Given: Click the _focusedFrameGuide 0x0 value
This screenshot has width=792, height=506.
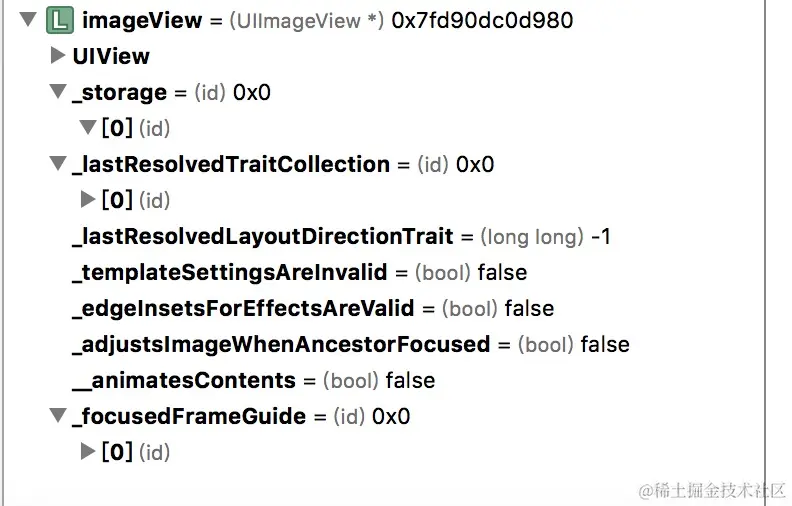Looking at the screenshot, I should 391,417.
